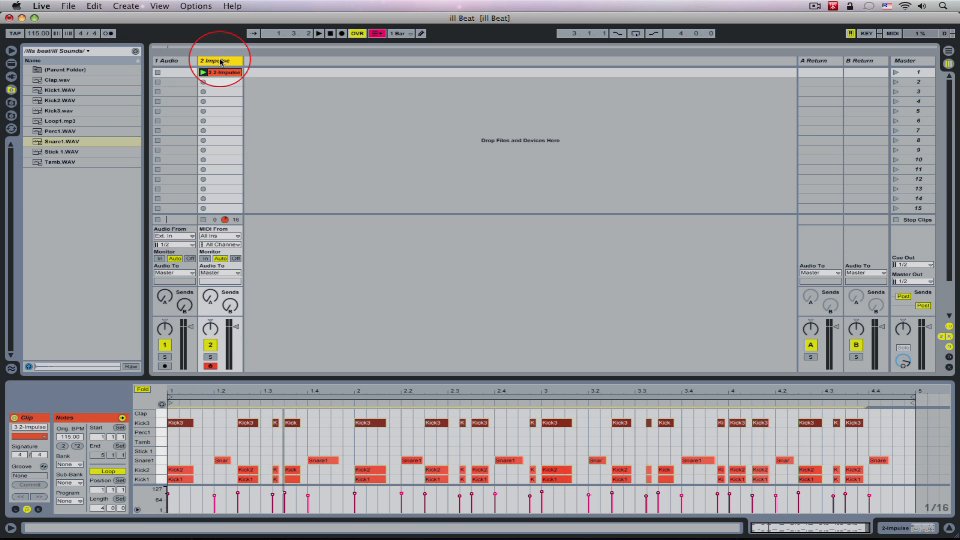The height and width of the screenshot is (540, 960).
Task: Disarm recording on track 2
Action: click(x=210, y=366)
